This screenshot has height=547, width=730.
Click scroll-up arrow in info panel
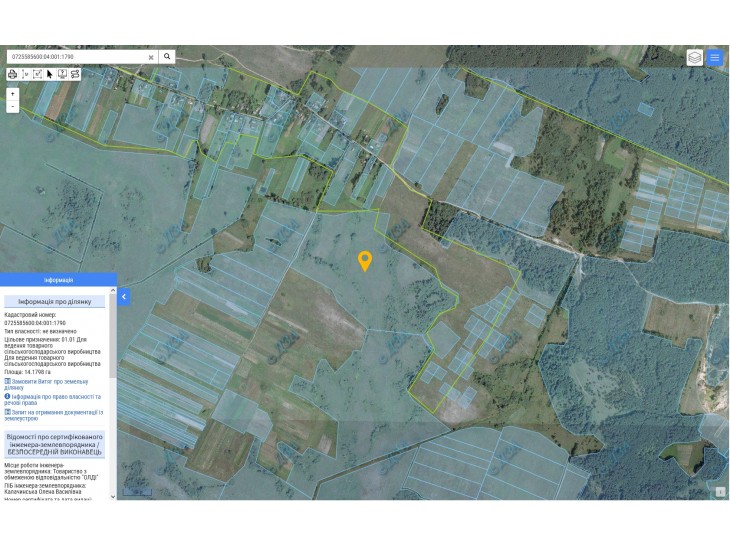click(113, 290)
